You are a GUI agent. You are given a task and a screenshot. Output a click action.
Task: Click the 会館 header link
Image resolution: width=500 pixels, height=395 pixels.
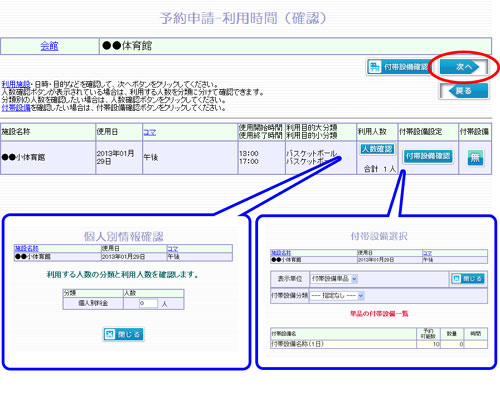click(x=49, y=46)
